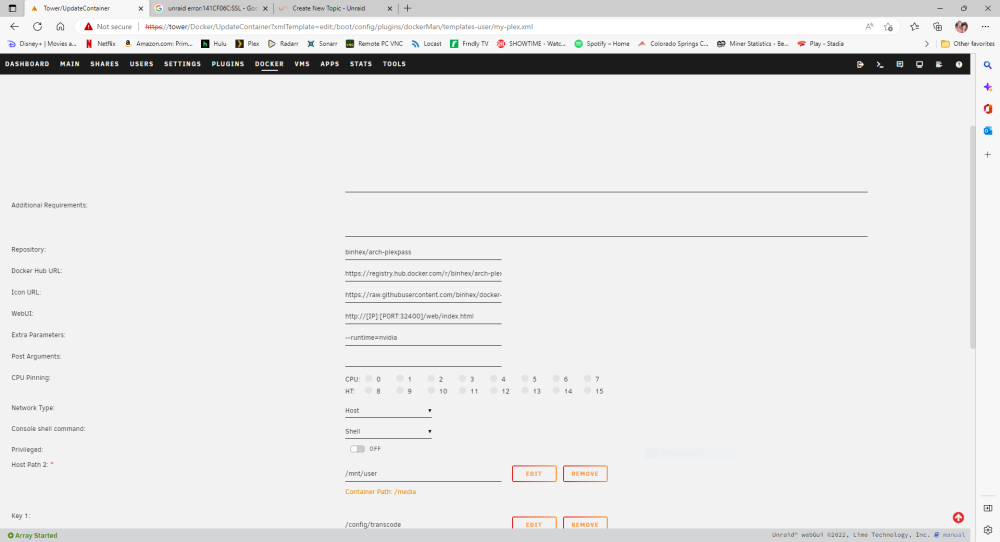Select CPU 1 pinning checkbox
The height and width of the screenshot is (542, 1000).
(400, 379)
